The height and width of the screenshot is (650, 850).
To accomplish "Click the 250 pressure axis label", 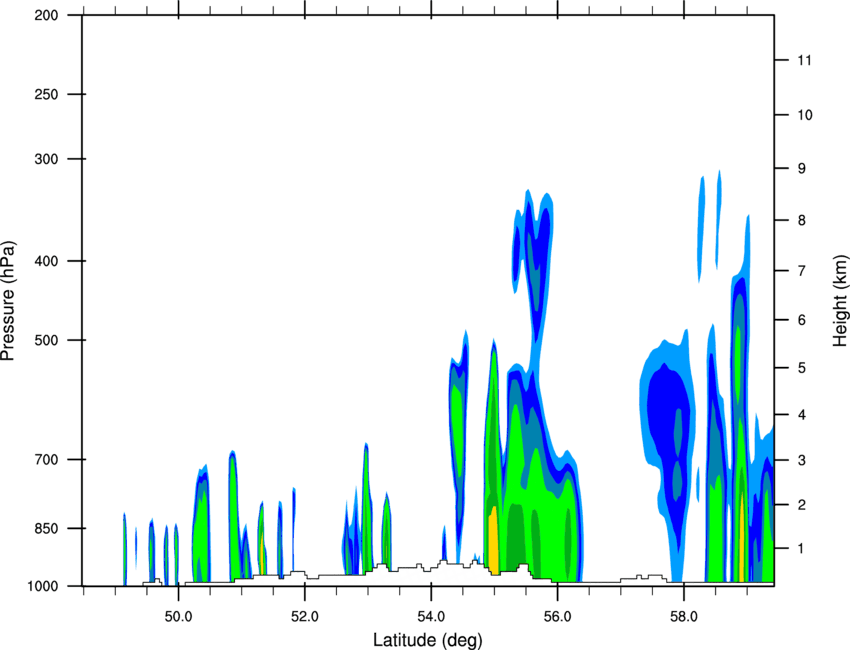I will tap(46, 94).
